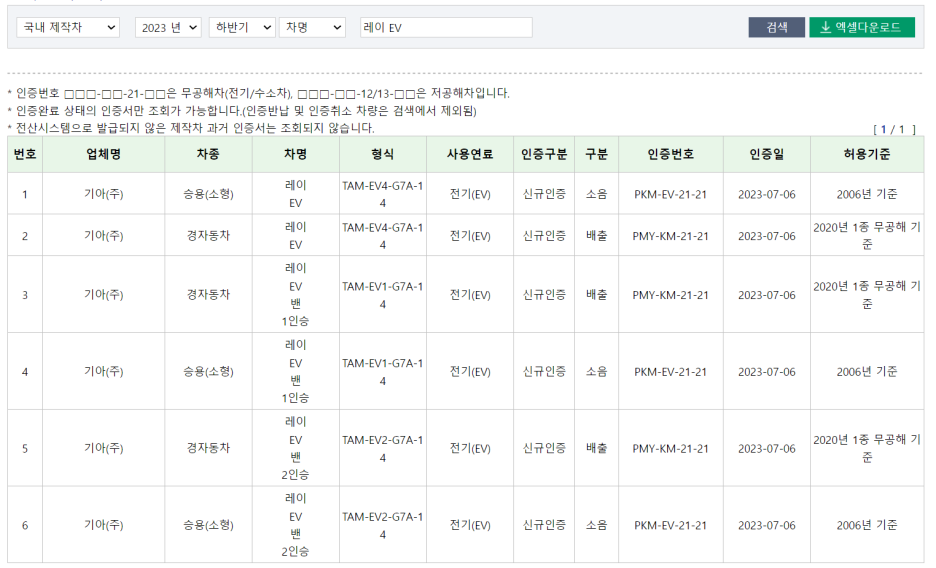Image resolution: width=936 pixels, height=568 pixels.
Task: Click 2023-07-06 date in row 3
Action: [x=767, y=295]
